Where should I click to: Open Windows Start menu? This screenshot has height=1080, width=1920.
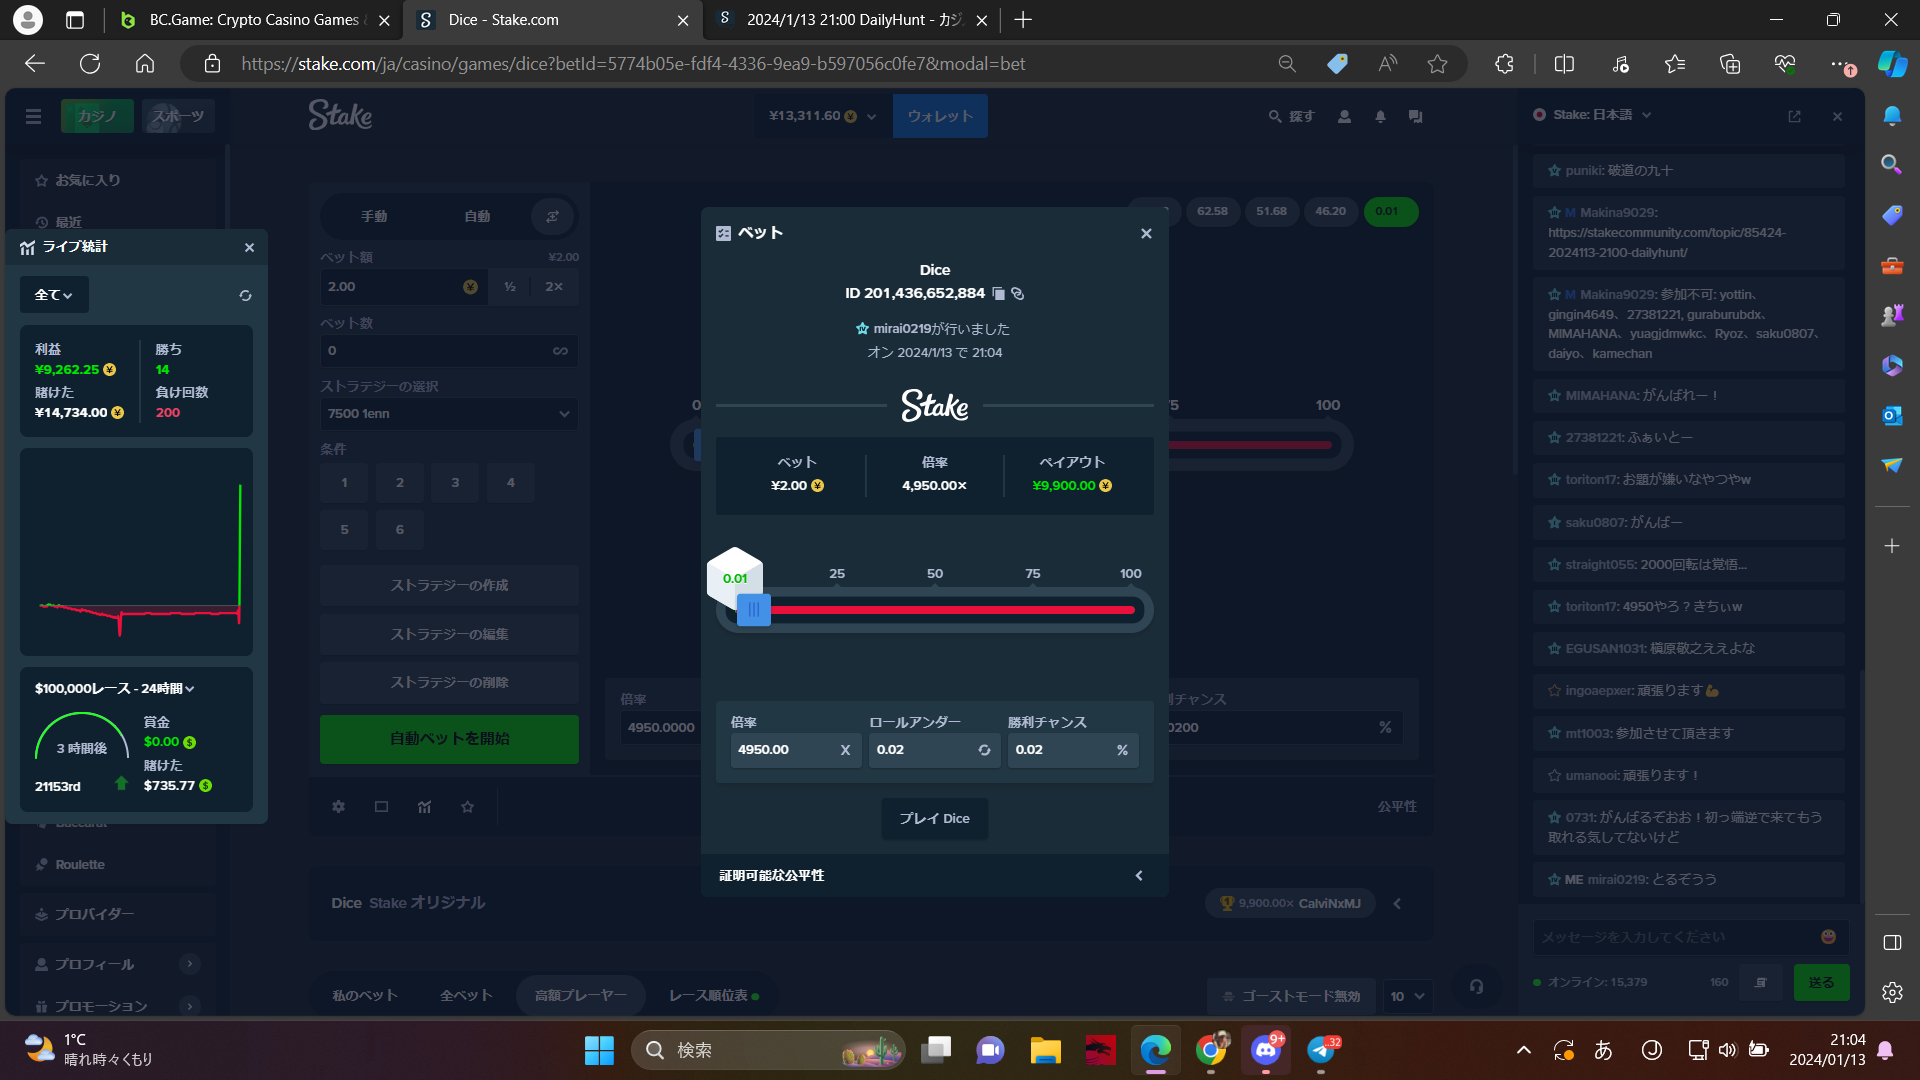pos(599,1050)
